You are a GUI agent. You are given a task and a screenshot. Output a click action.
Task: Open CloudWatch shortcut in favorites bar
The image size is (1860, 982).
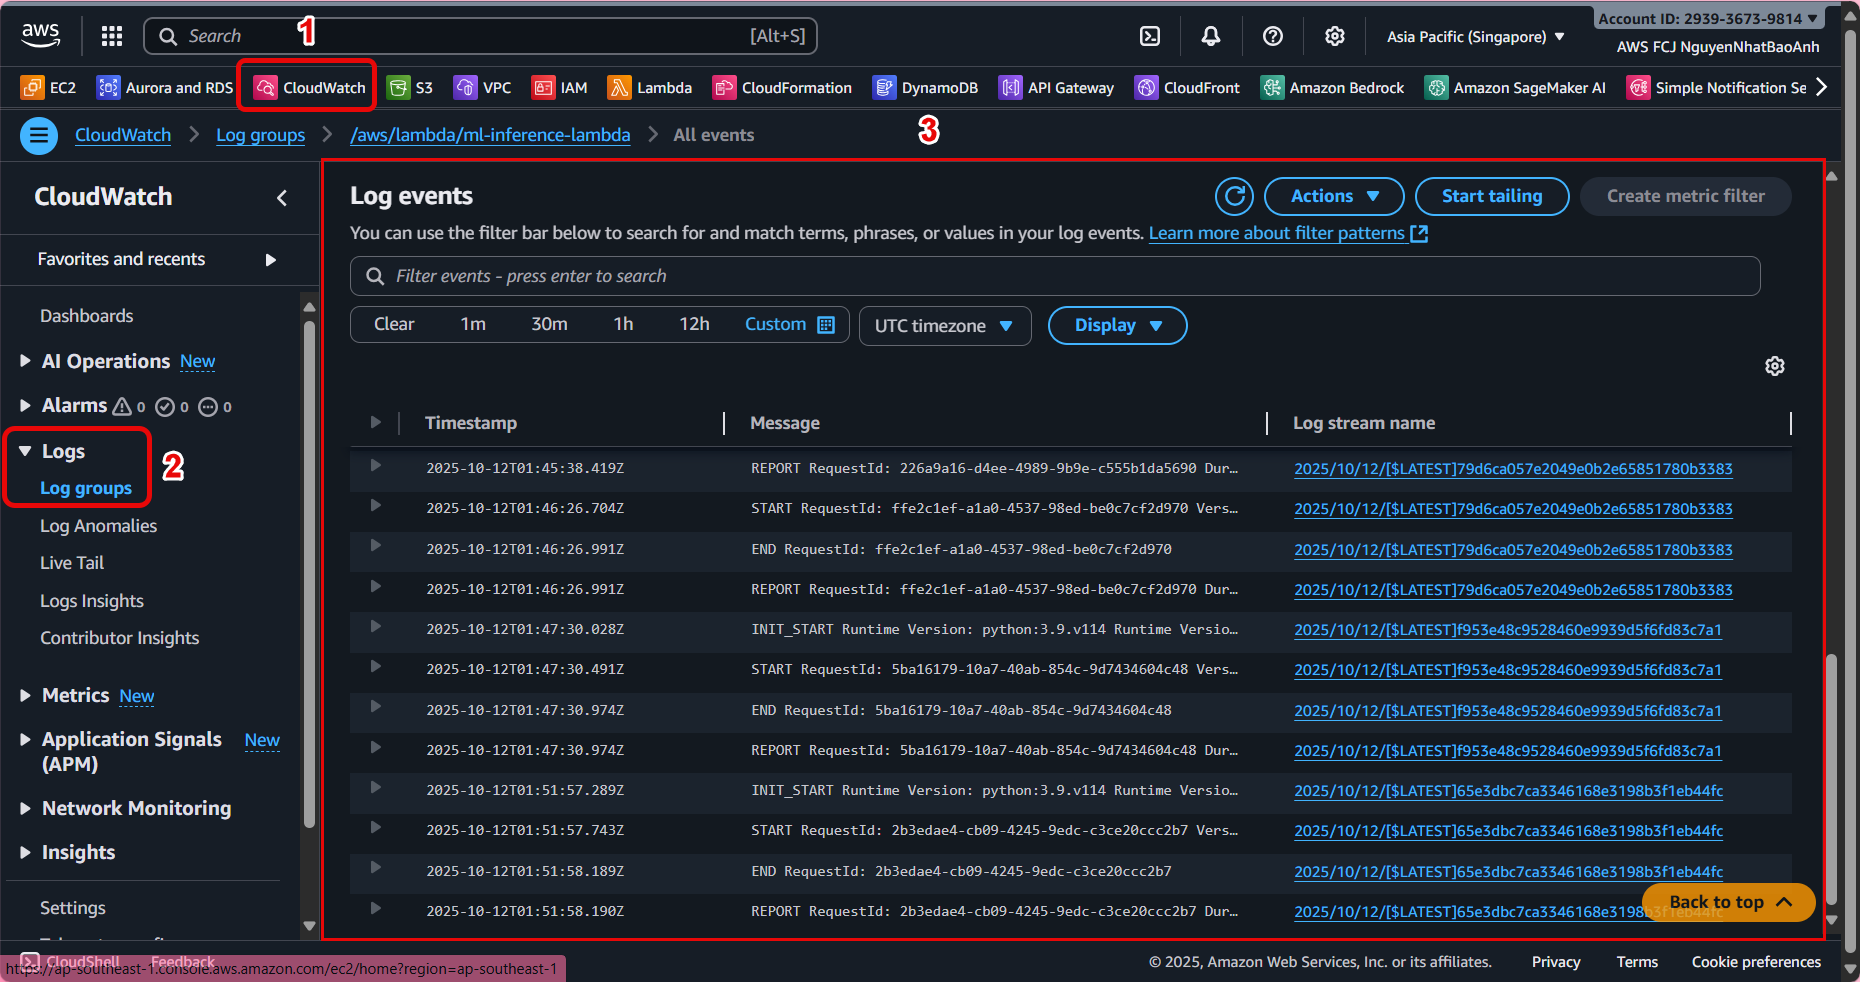[310, 88]
